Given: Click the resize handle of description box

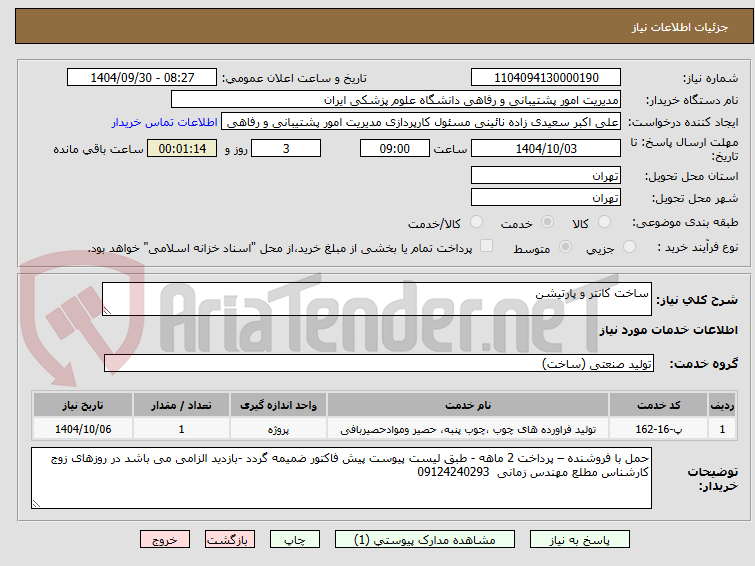Looking at the screenshot, I should click(107, 311).
